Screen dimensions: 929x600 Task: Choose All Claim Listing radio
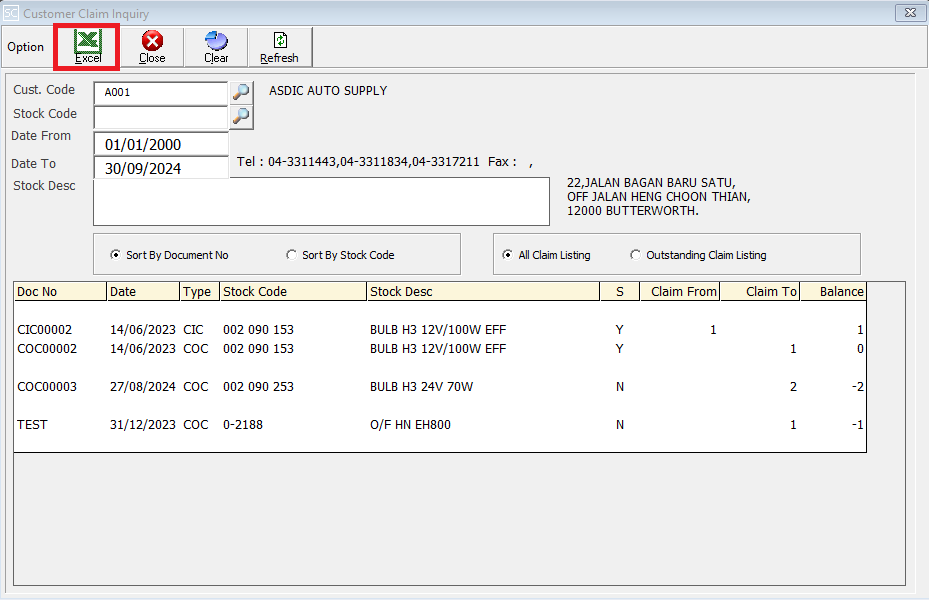click(x=546, y=255)
